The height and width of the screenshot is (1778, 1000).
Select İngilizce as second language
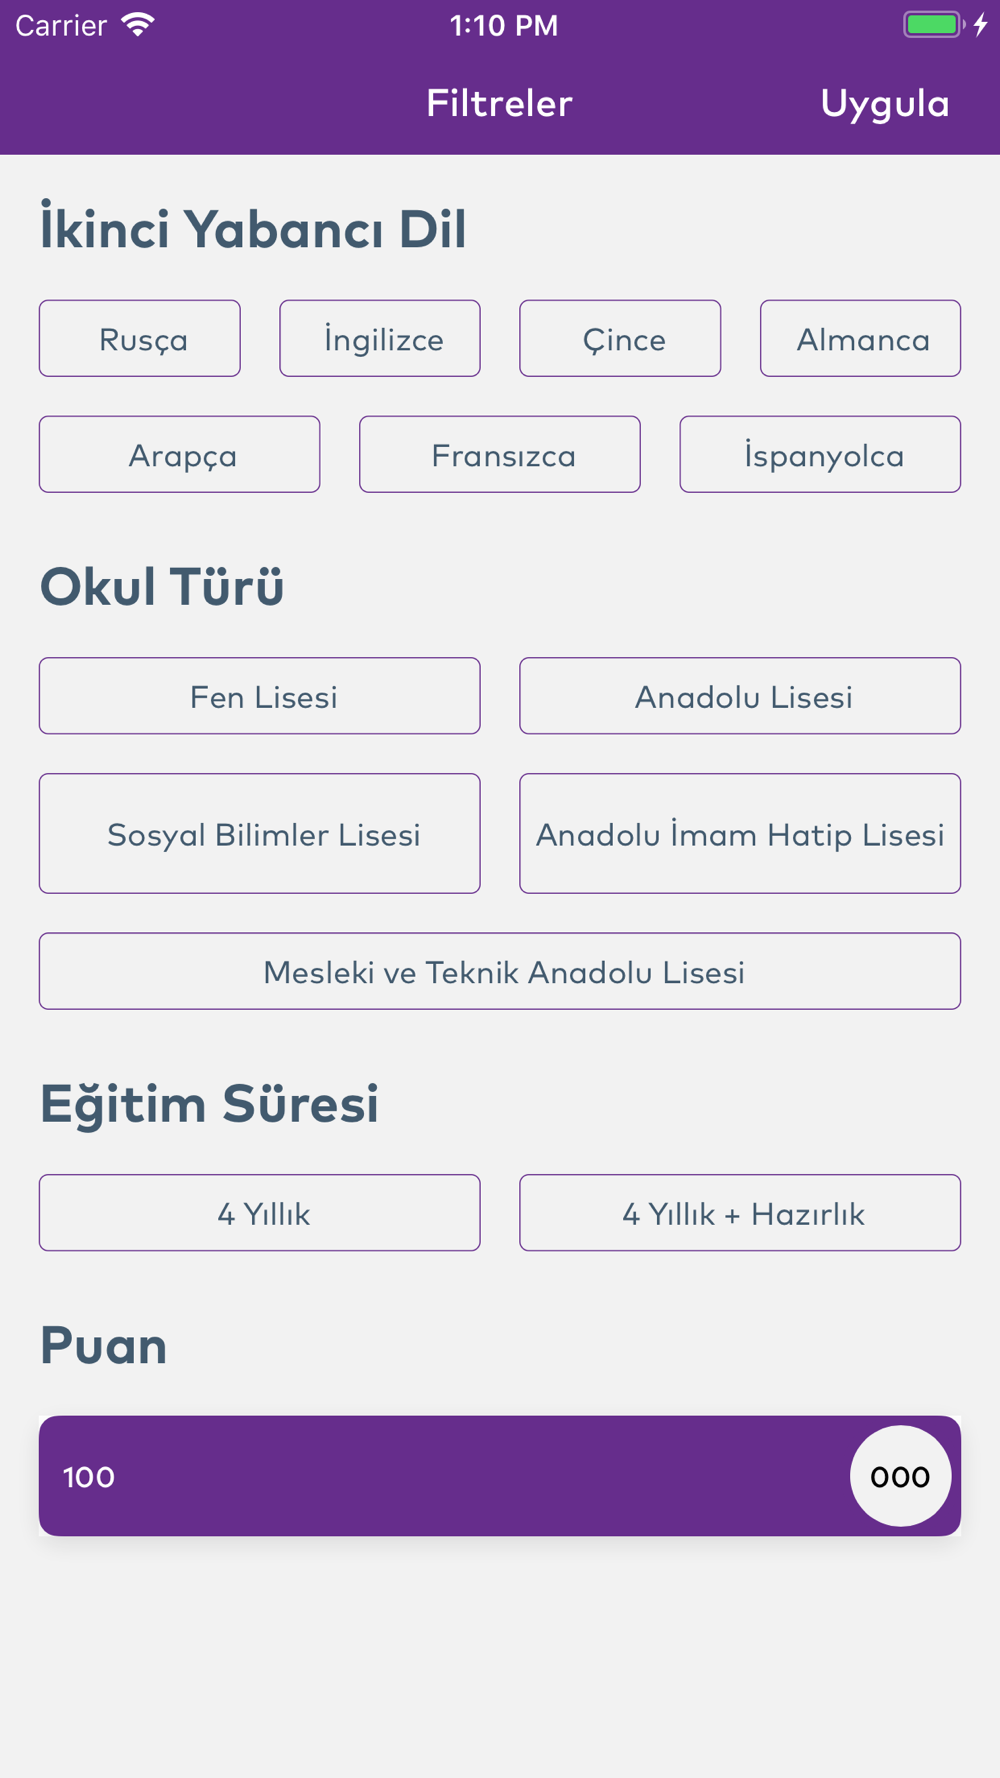pyautogui.click(x=380, y=339)
